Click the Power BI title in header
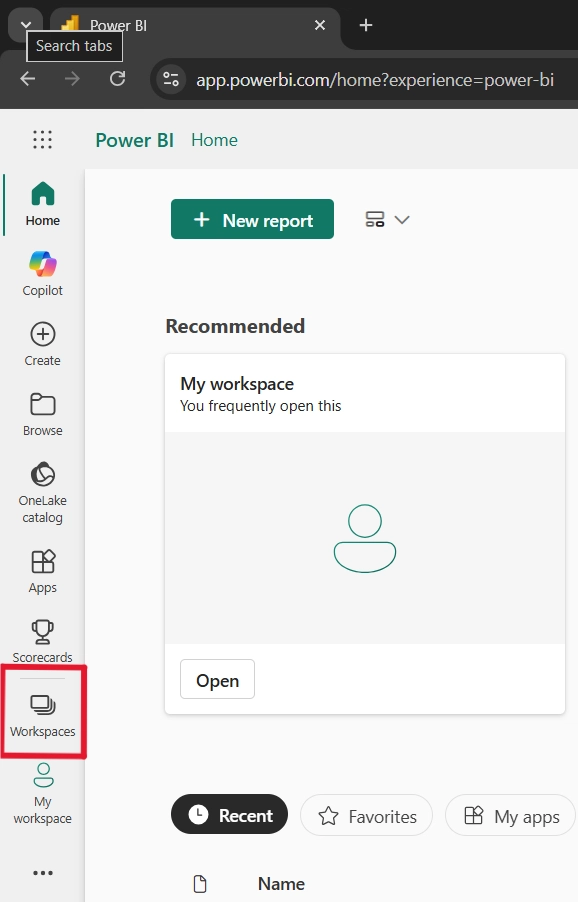578x902 pixels. point(135,140)
